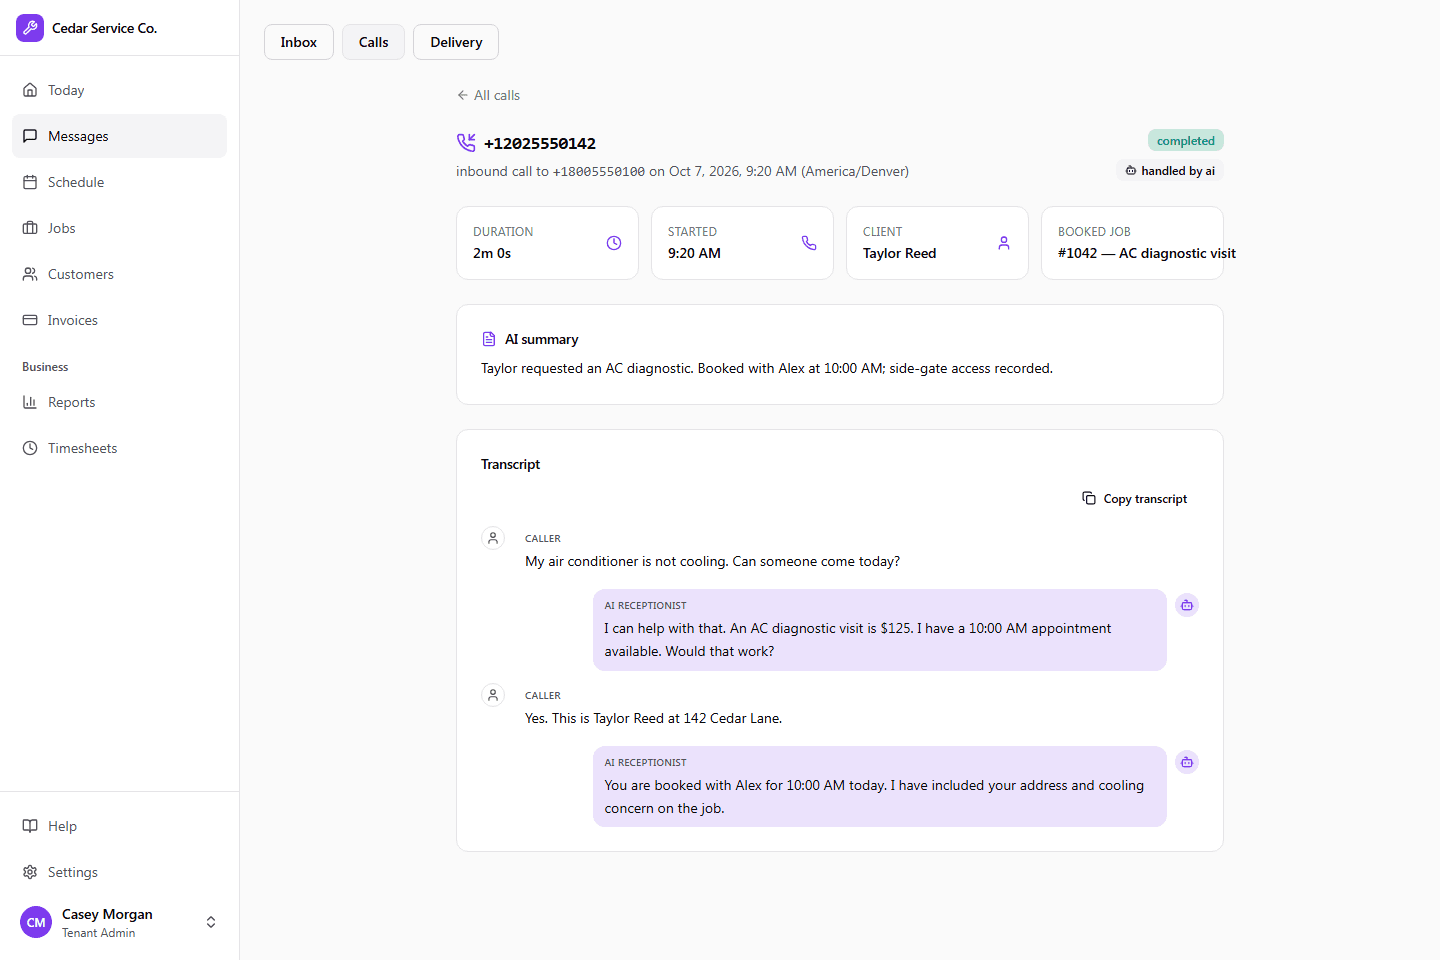Switch to the Inbox tab
The image size is (1440, 960).
click(299, 42)
